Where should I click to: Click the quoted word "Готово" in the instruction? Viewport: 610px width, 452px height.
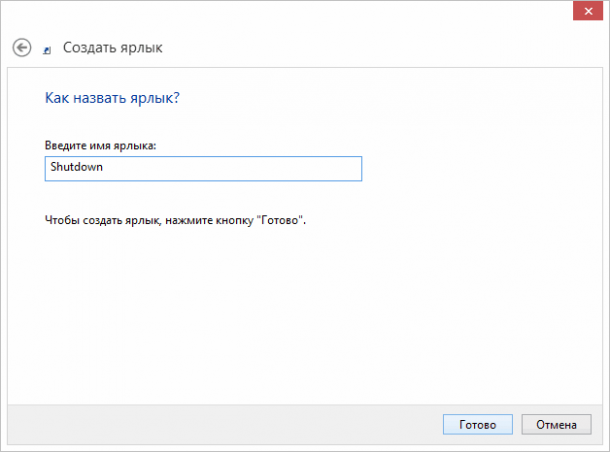click(x=283, y=218)
